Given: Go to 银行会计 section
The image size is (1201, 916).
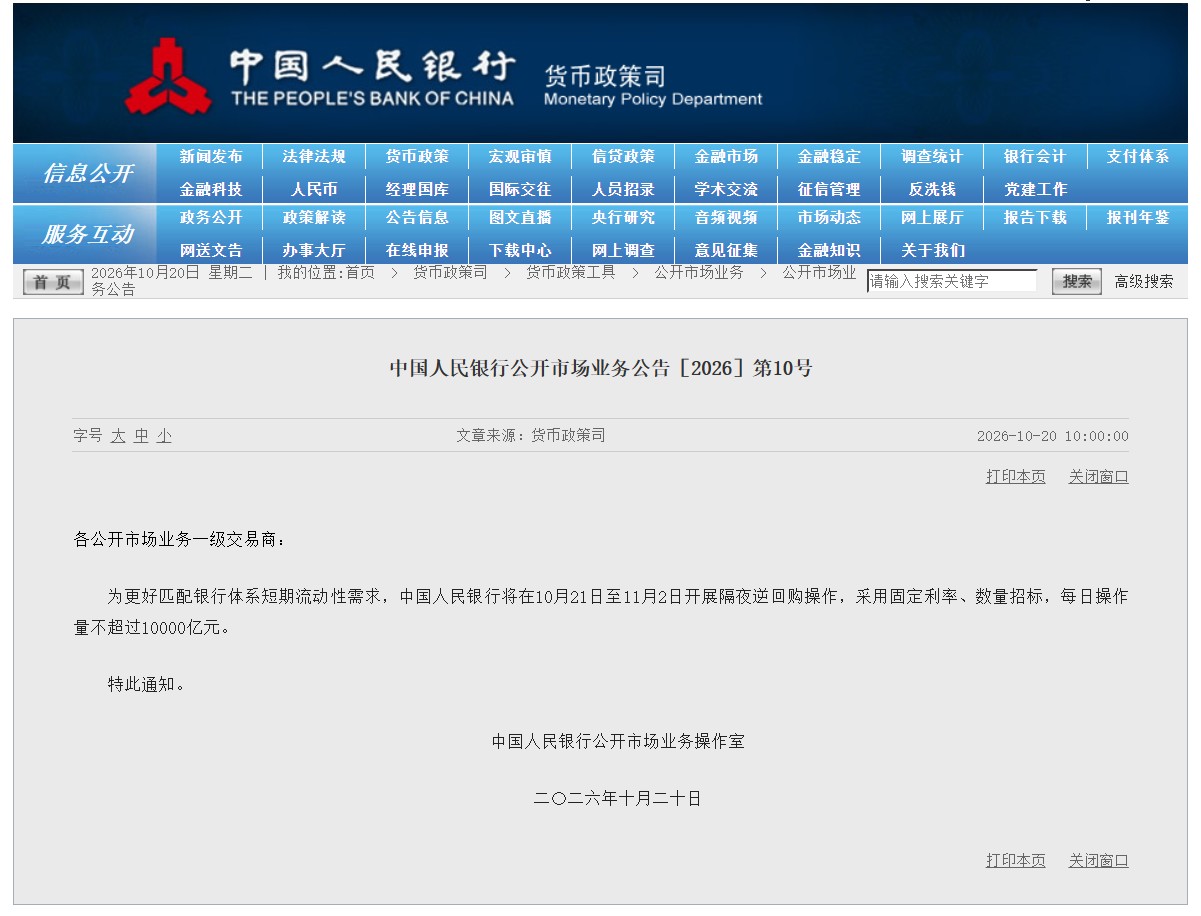Looking at the screenshot, I should [x=1035, y=157].
